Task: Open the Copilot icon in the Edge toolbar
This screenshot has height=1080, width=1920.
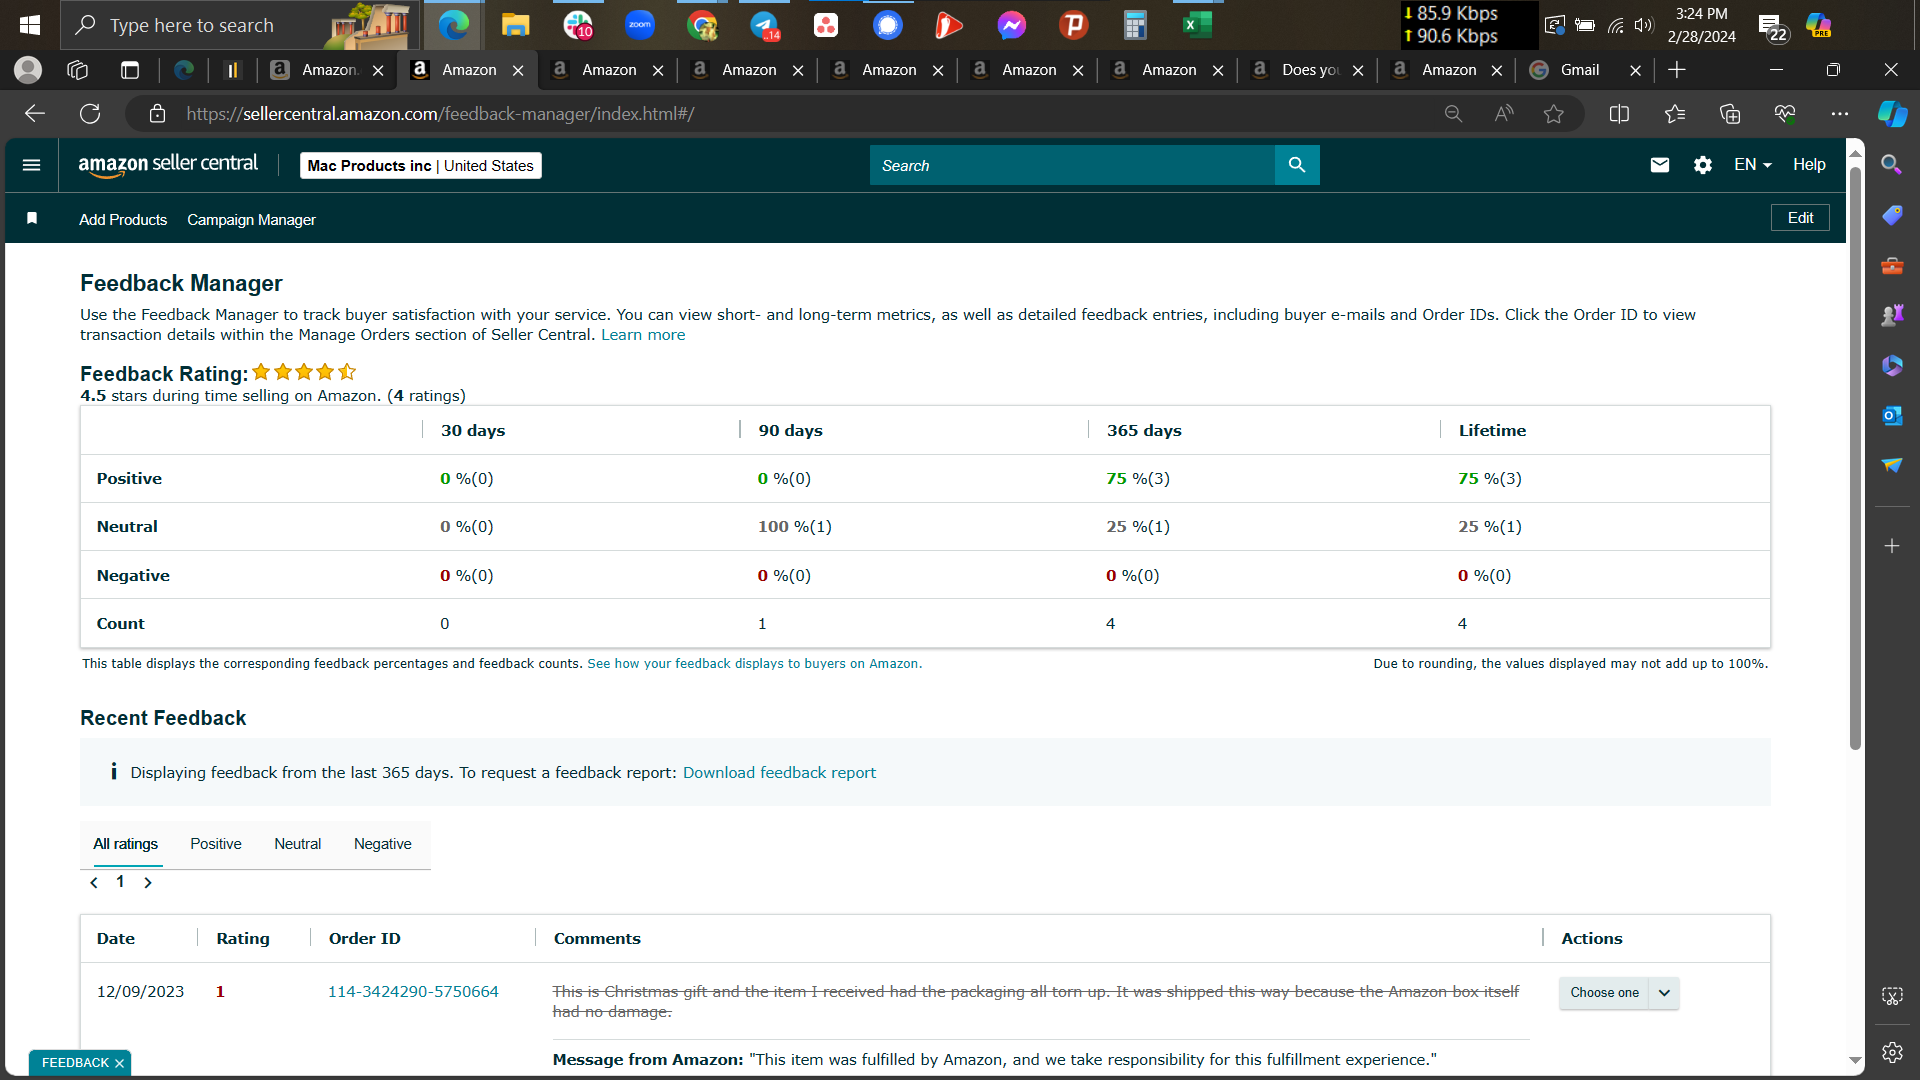Action: [1892, 114]
